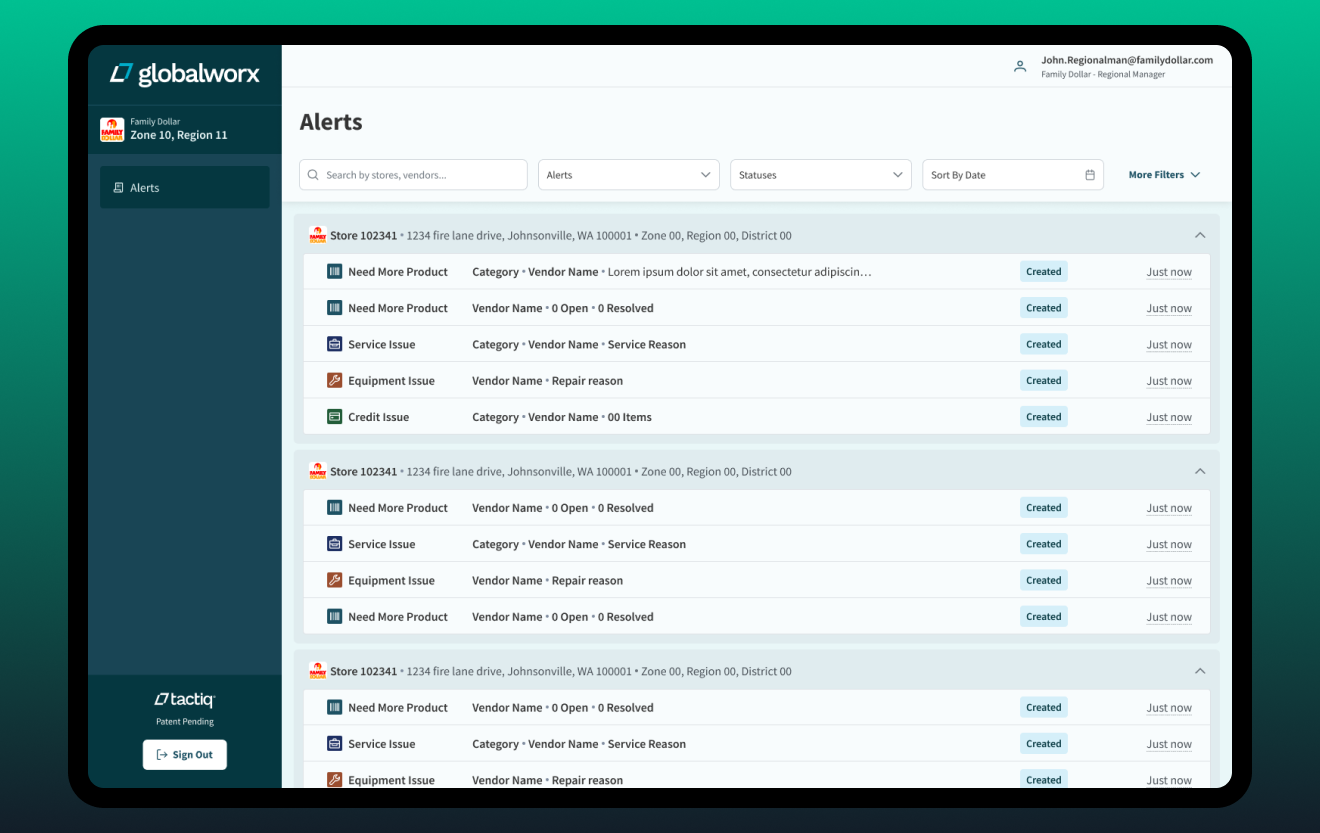The width and height of the screenshot is (1320, 833).
Task: Collapse the first Store 102341 group
Action: pyautogui.click(x=1200, y=235)
